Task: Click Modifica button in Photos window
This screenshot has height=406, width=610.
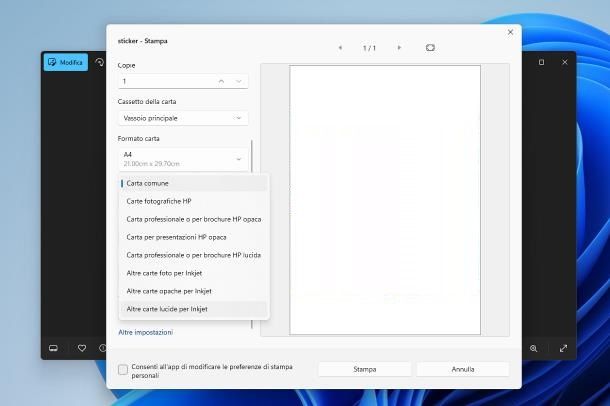Action: (x=66, y=62)
